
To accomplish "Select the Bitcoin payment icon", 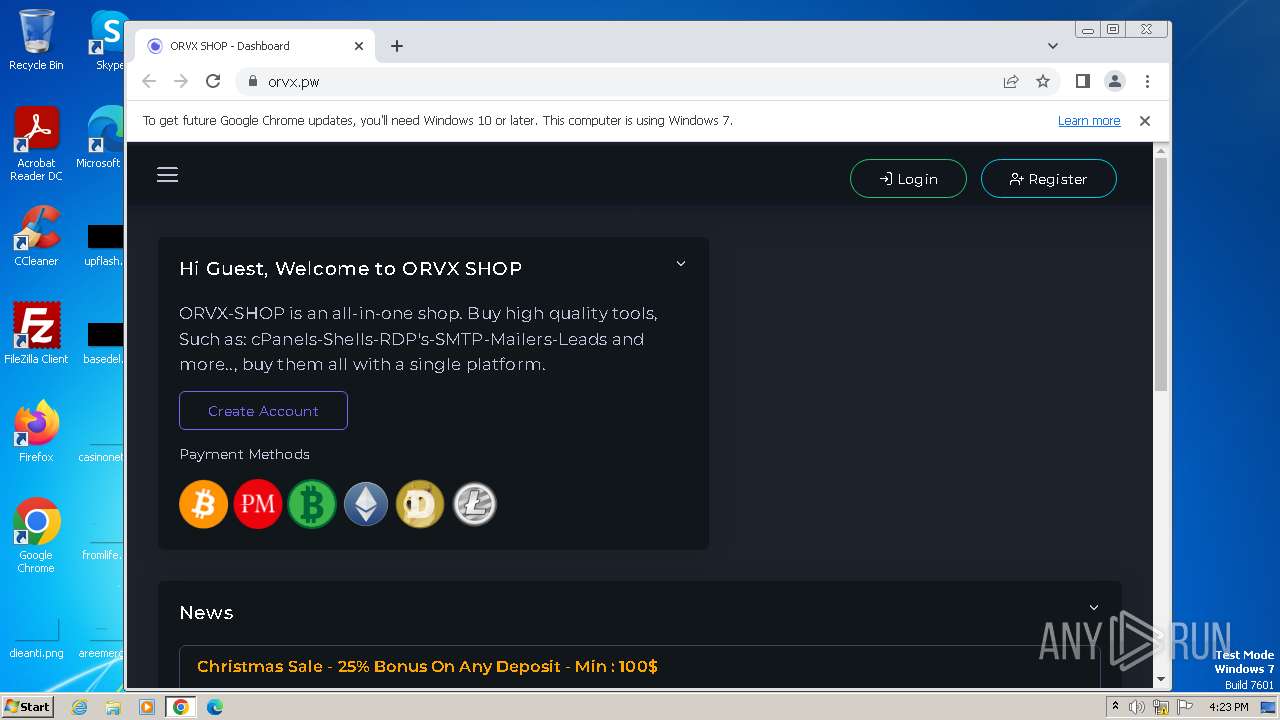I will click(204, 504).
